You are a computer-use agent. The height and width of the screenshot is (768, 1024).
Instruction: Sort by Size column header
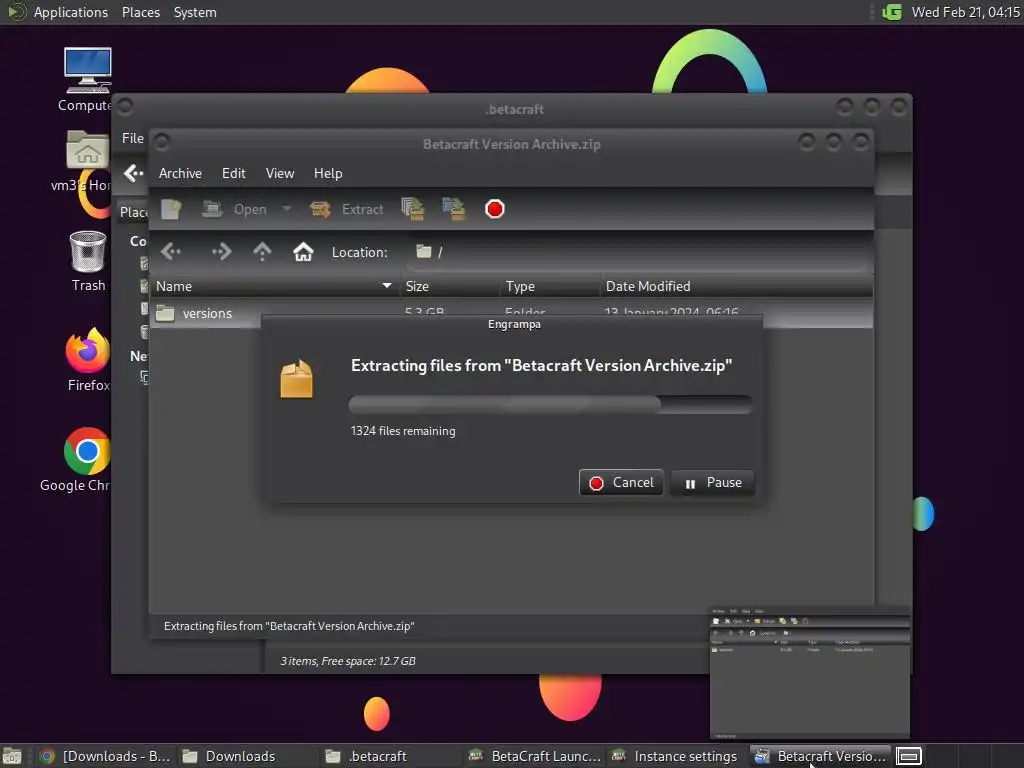[450, 286]
